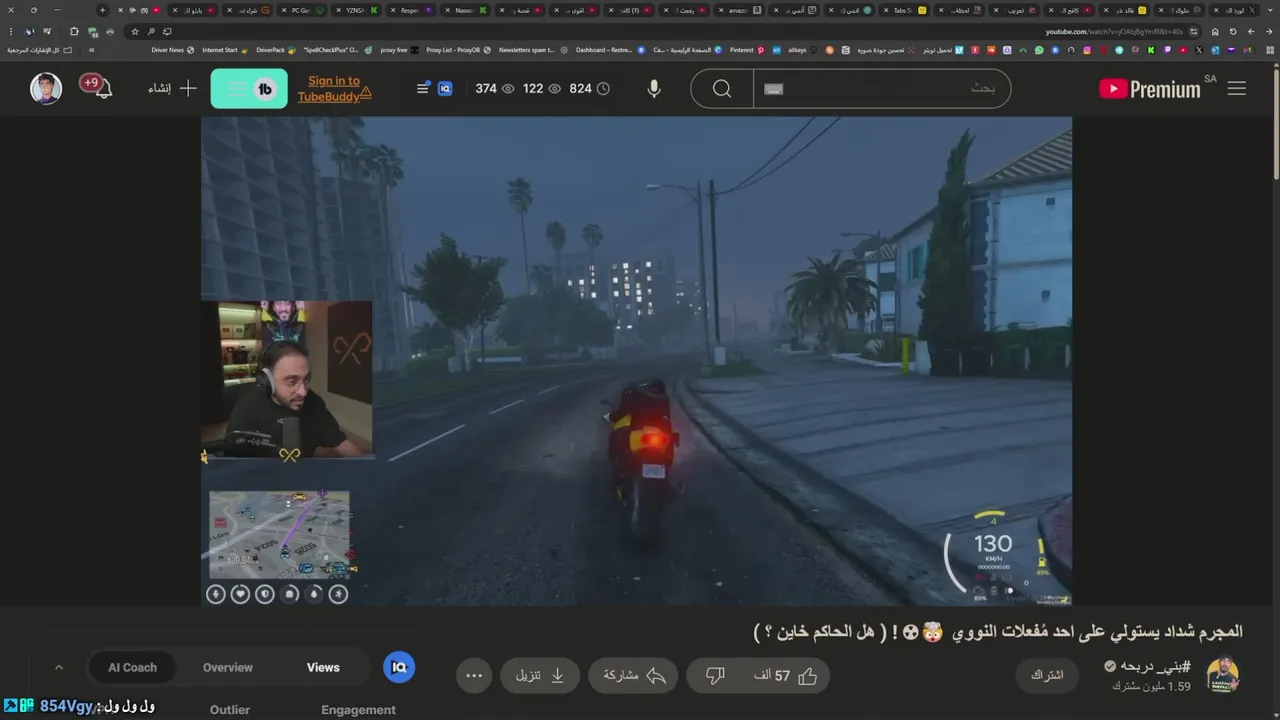Screen dimensions: 1280x720
Task: Reload the page
Action: coord(1233,32)
